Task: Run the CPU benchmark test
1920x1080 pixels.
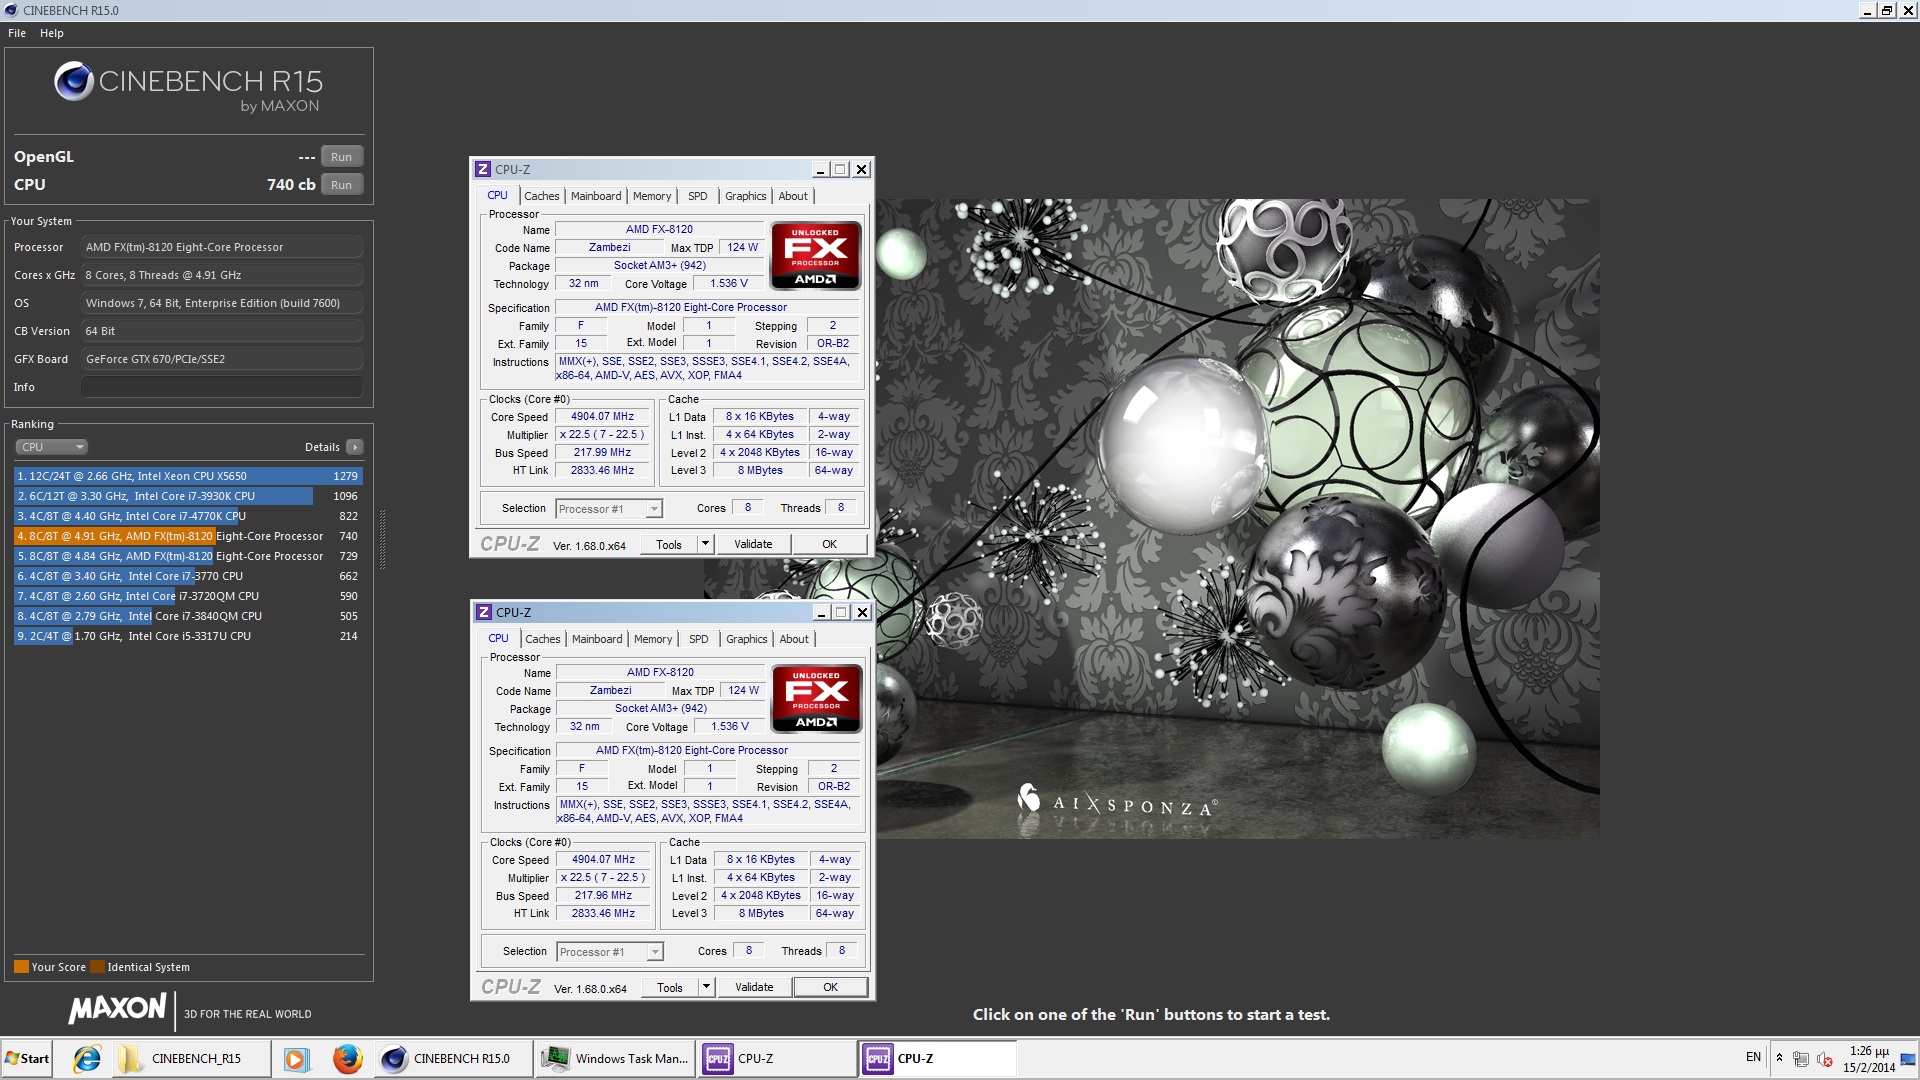Action: point(341,185)
